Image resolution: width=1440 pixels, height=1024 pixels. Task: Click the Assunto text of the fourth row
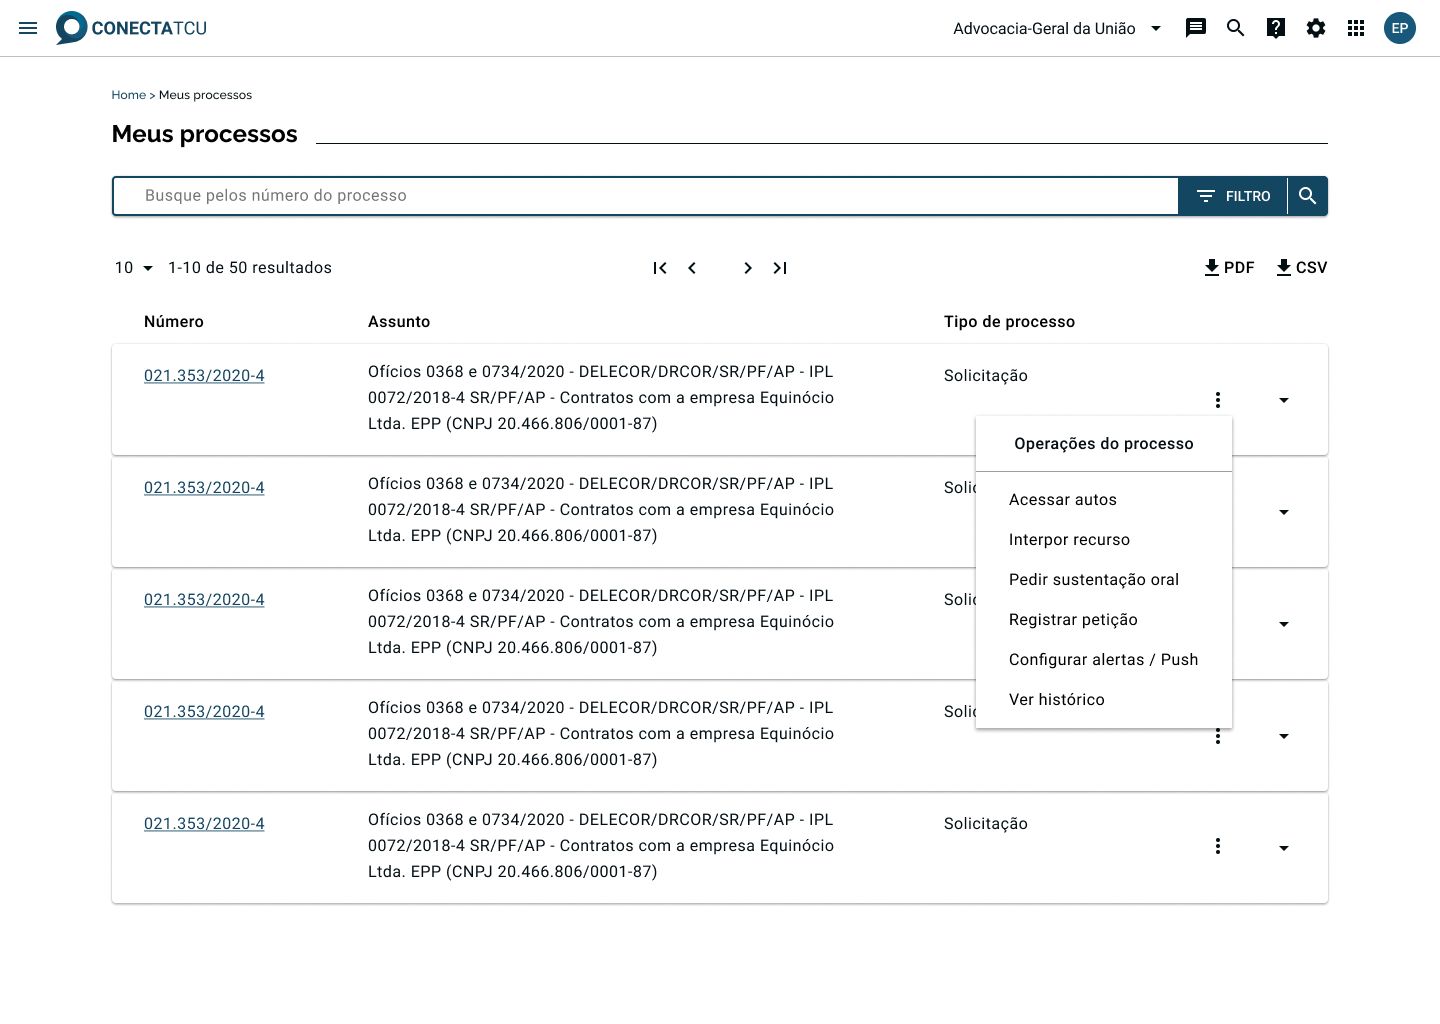point(601,734)
